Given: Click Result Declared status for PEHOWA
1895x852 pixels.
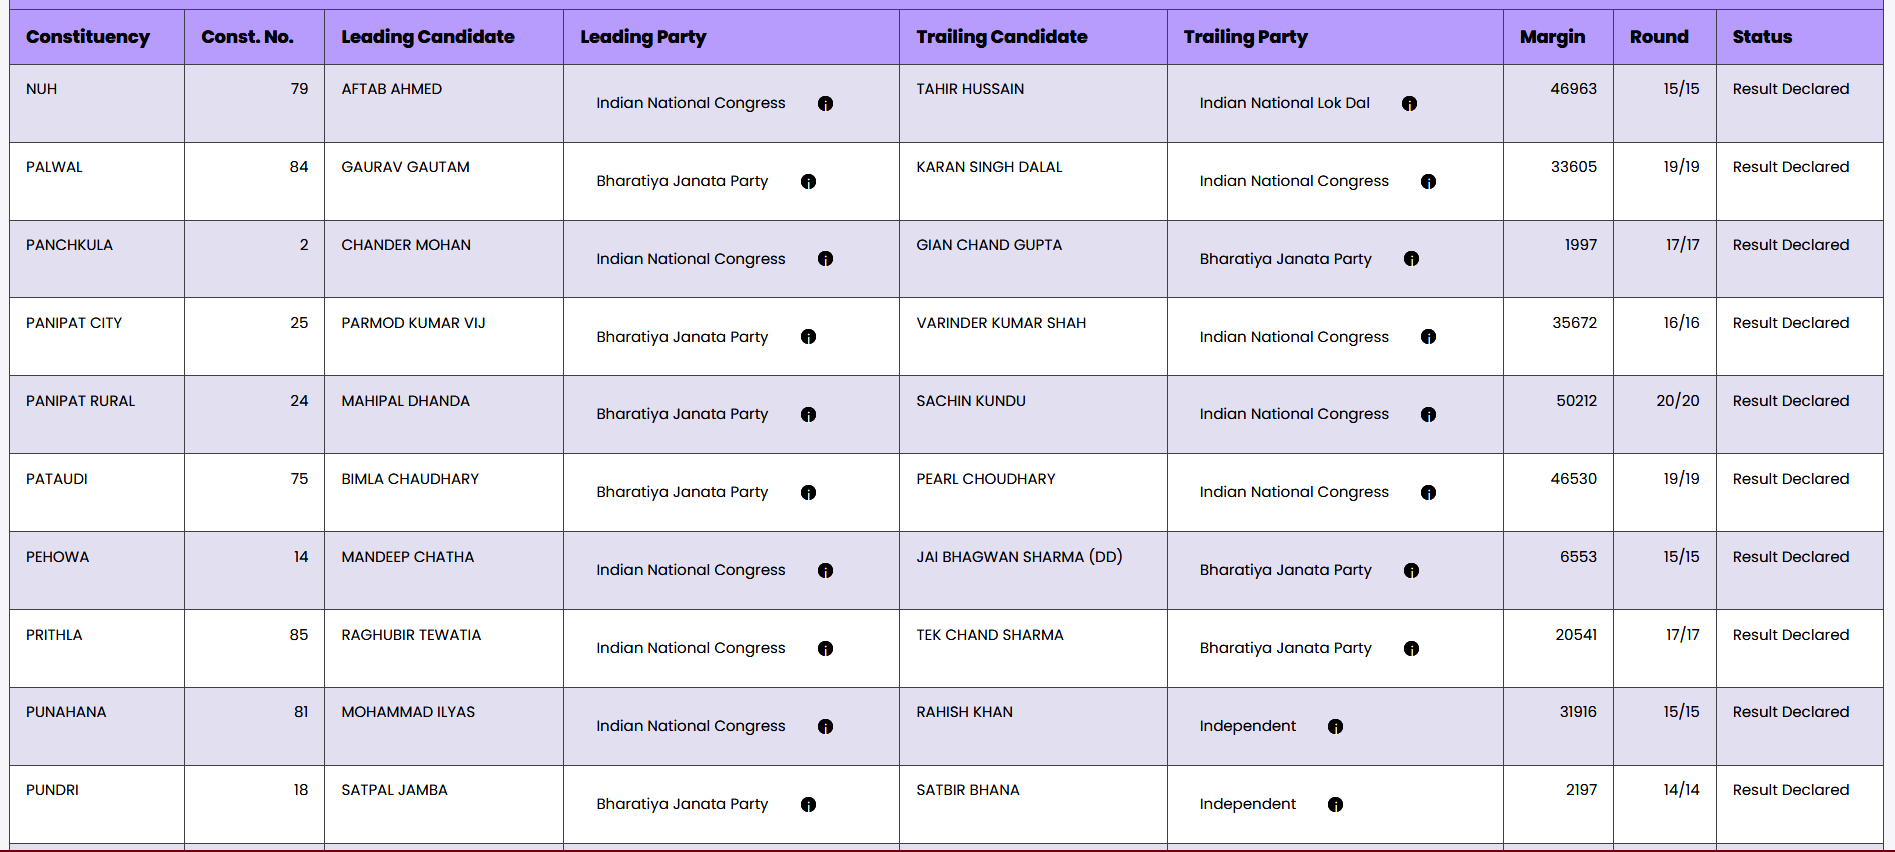Looking at the screenshot, I should [x=1790, y=557].
